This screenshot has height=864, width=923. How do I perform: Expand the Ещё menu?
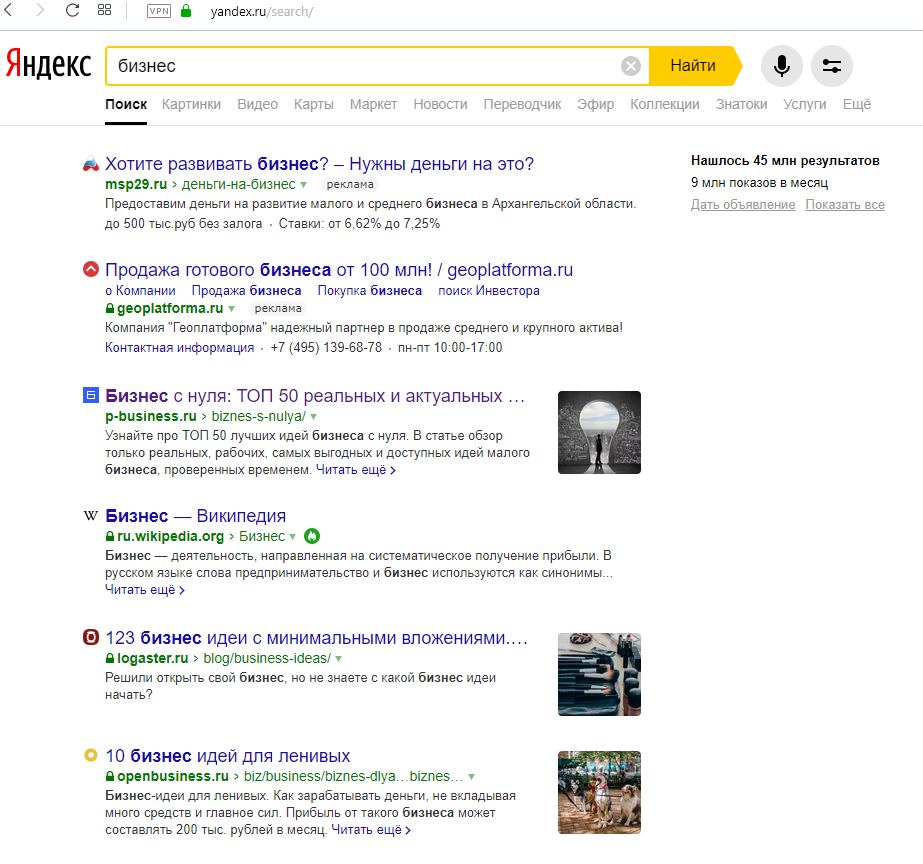pos(856,104)
